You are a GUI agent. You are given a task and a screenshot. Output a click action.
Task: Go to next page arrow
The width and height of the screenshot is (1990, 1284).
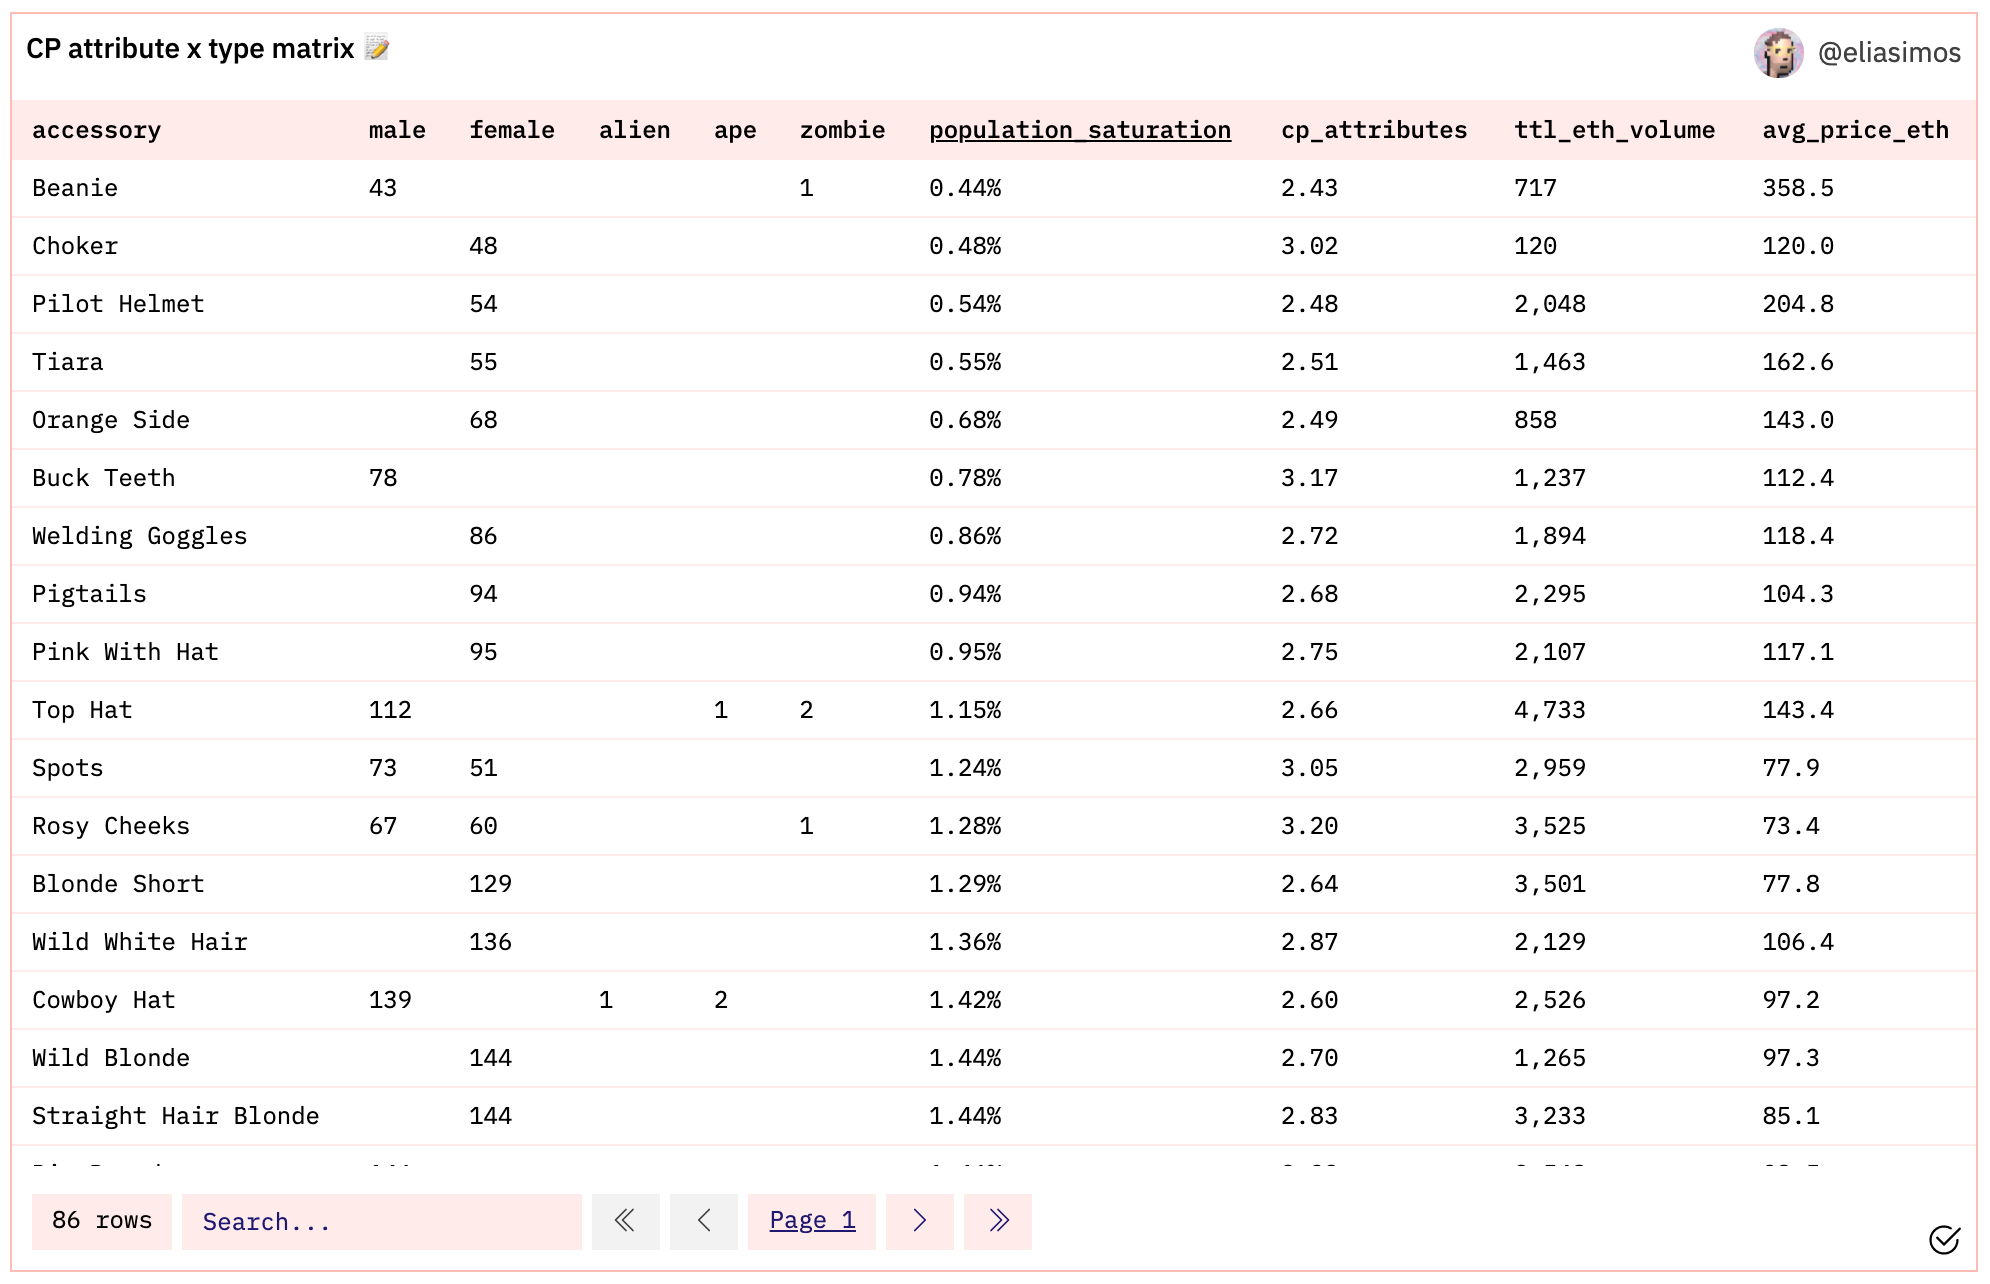tap(919, 1221)
